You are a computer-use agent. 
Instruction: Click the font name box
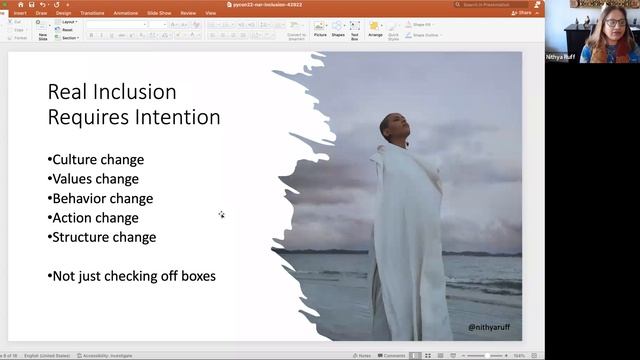[117, 25]
